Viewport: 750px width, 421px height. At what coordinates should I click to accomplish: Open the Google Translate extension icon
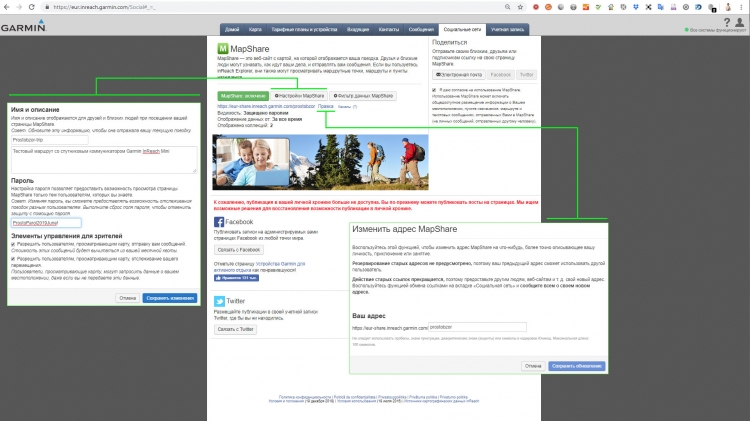point(661,7)
